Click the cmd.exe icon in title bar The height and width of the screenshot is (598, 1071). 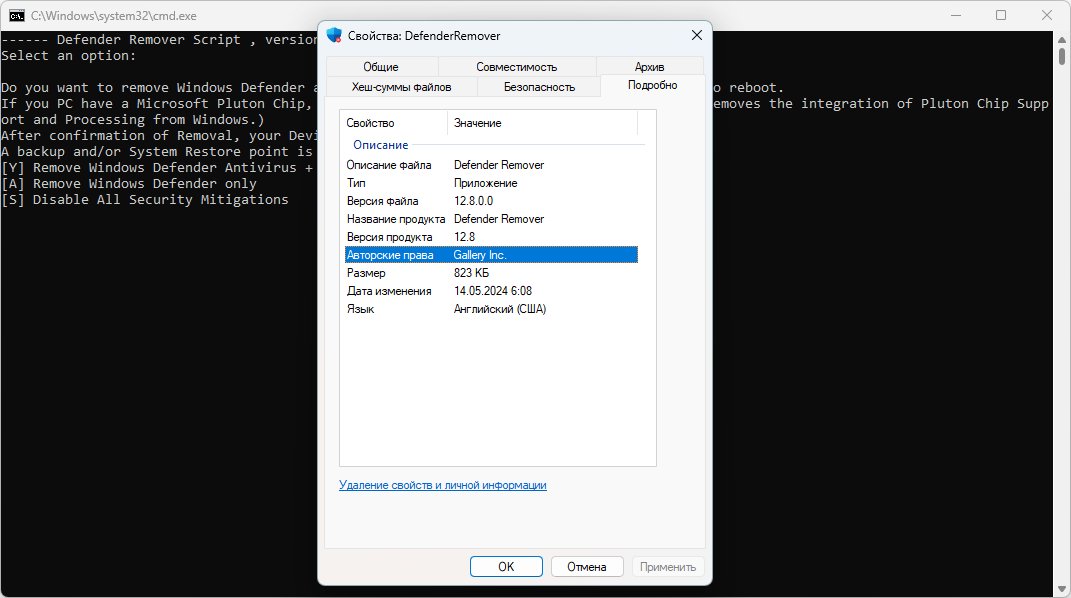click(16, 16)
